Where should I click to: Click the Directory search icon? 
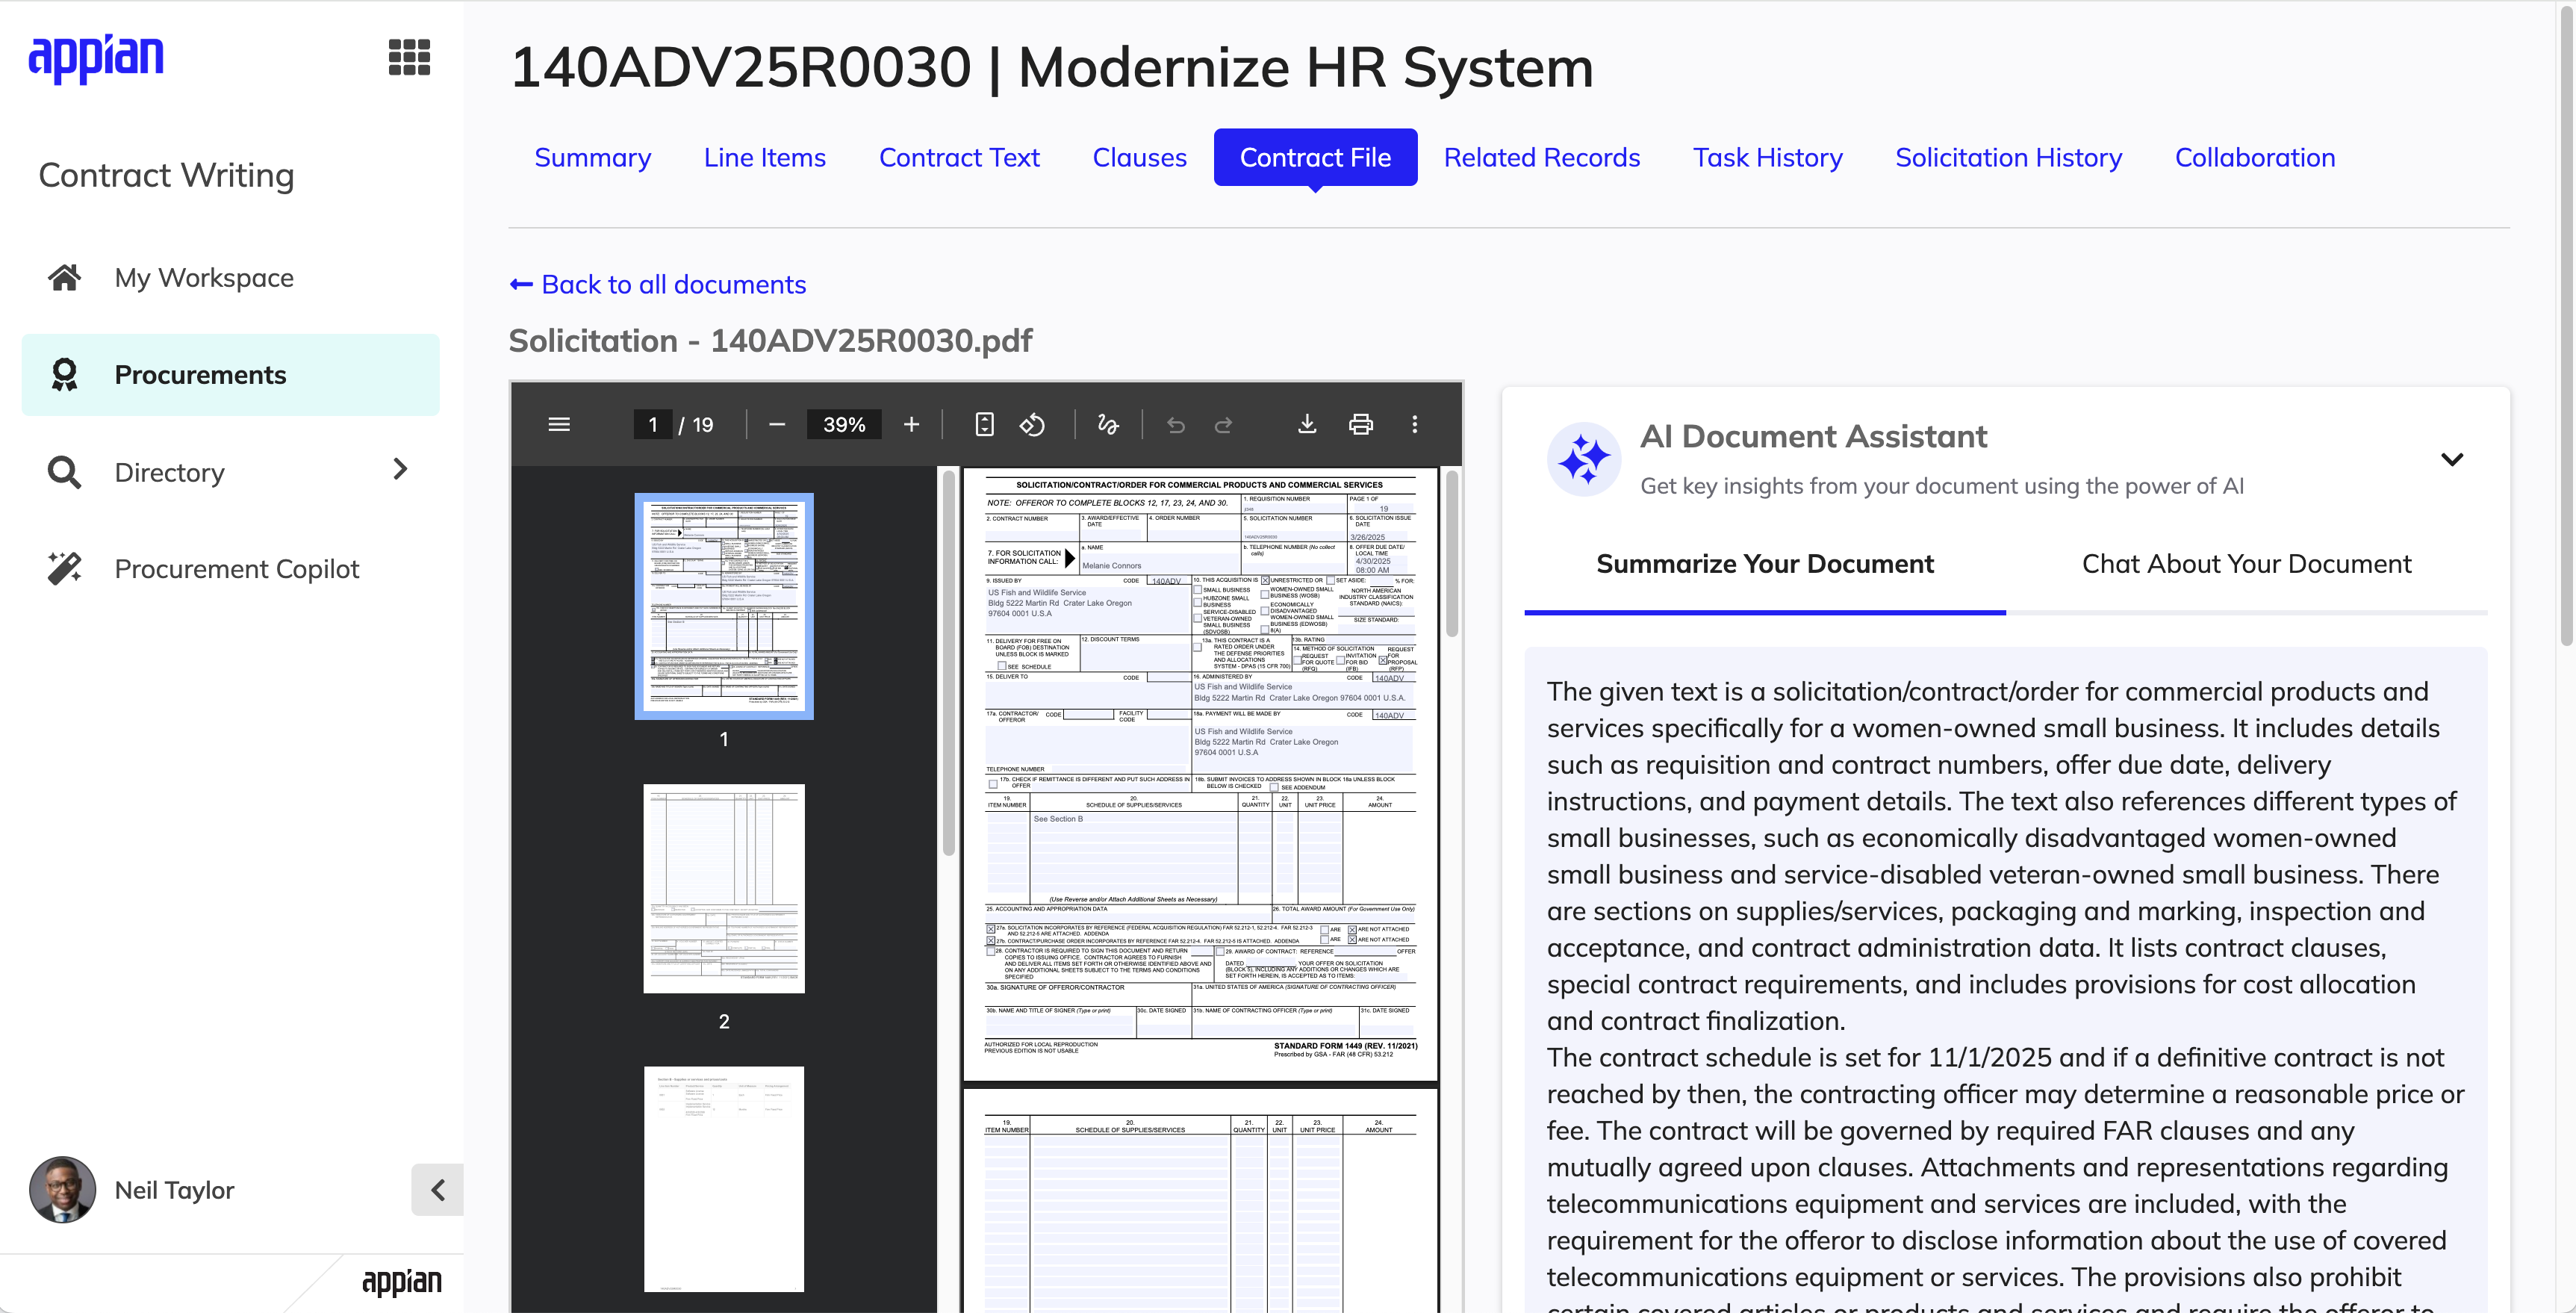point(64,472)
